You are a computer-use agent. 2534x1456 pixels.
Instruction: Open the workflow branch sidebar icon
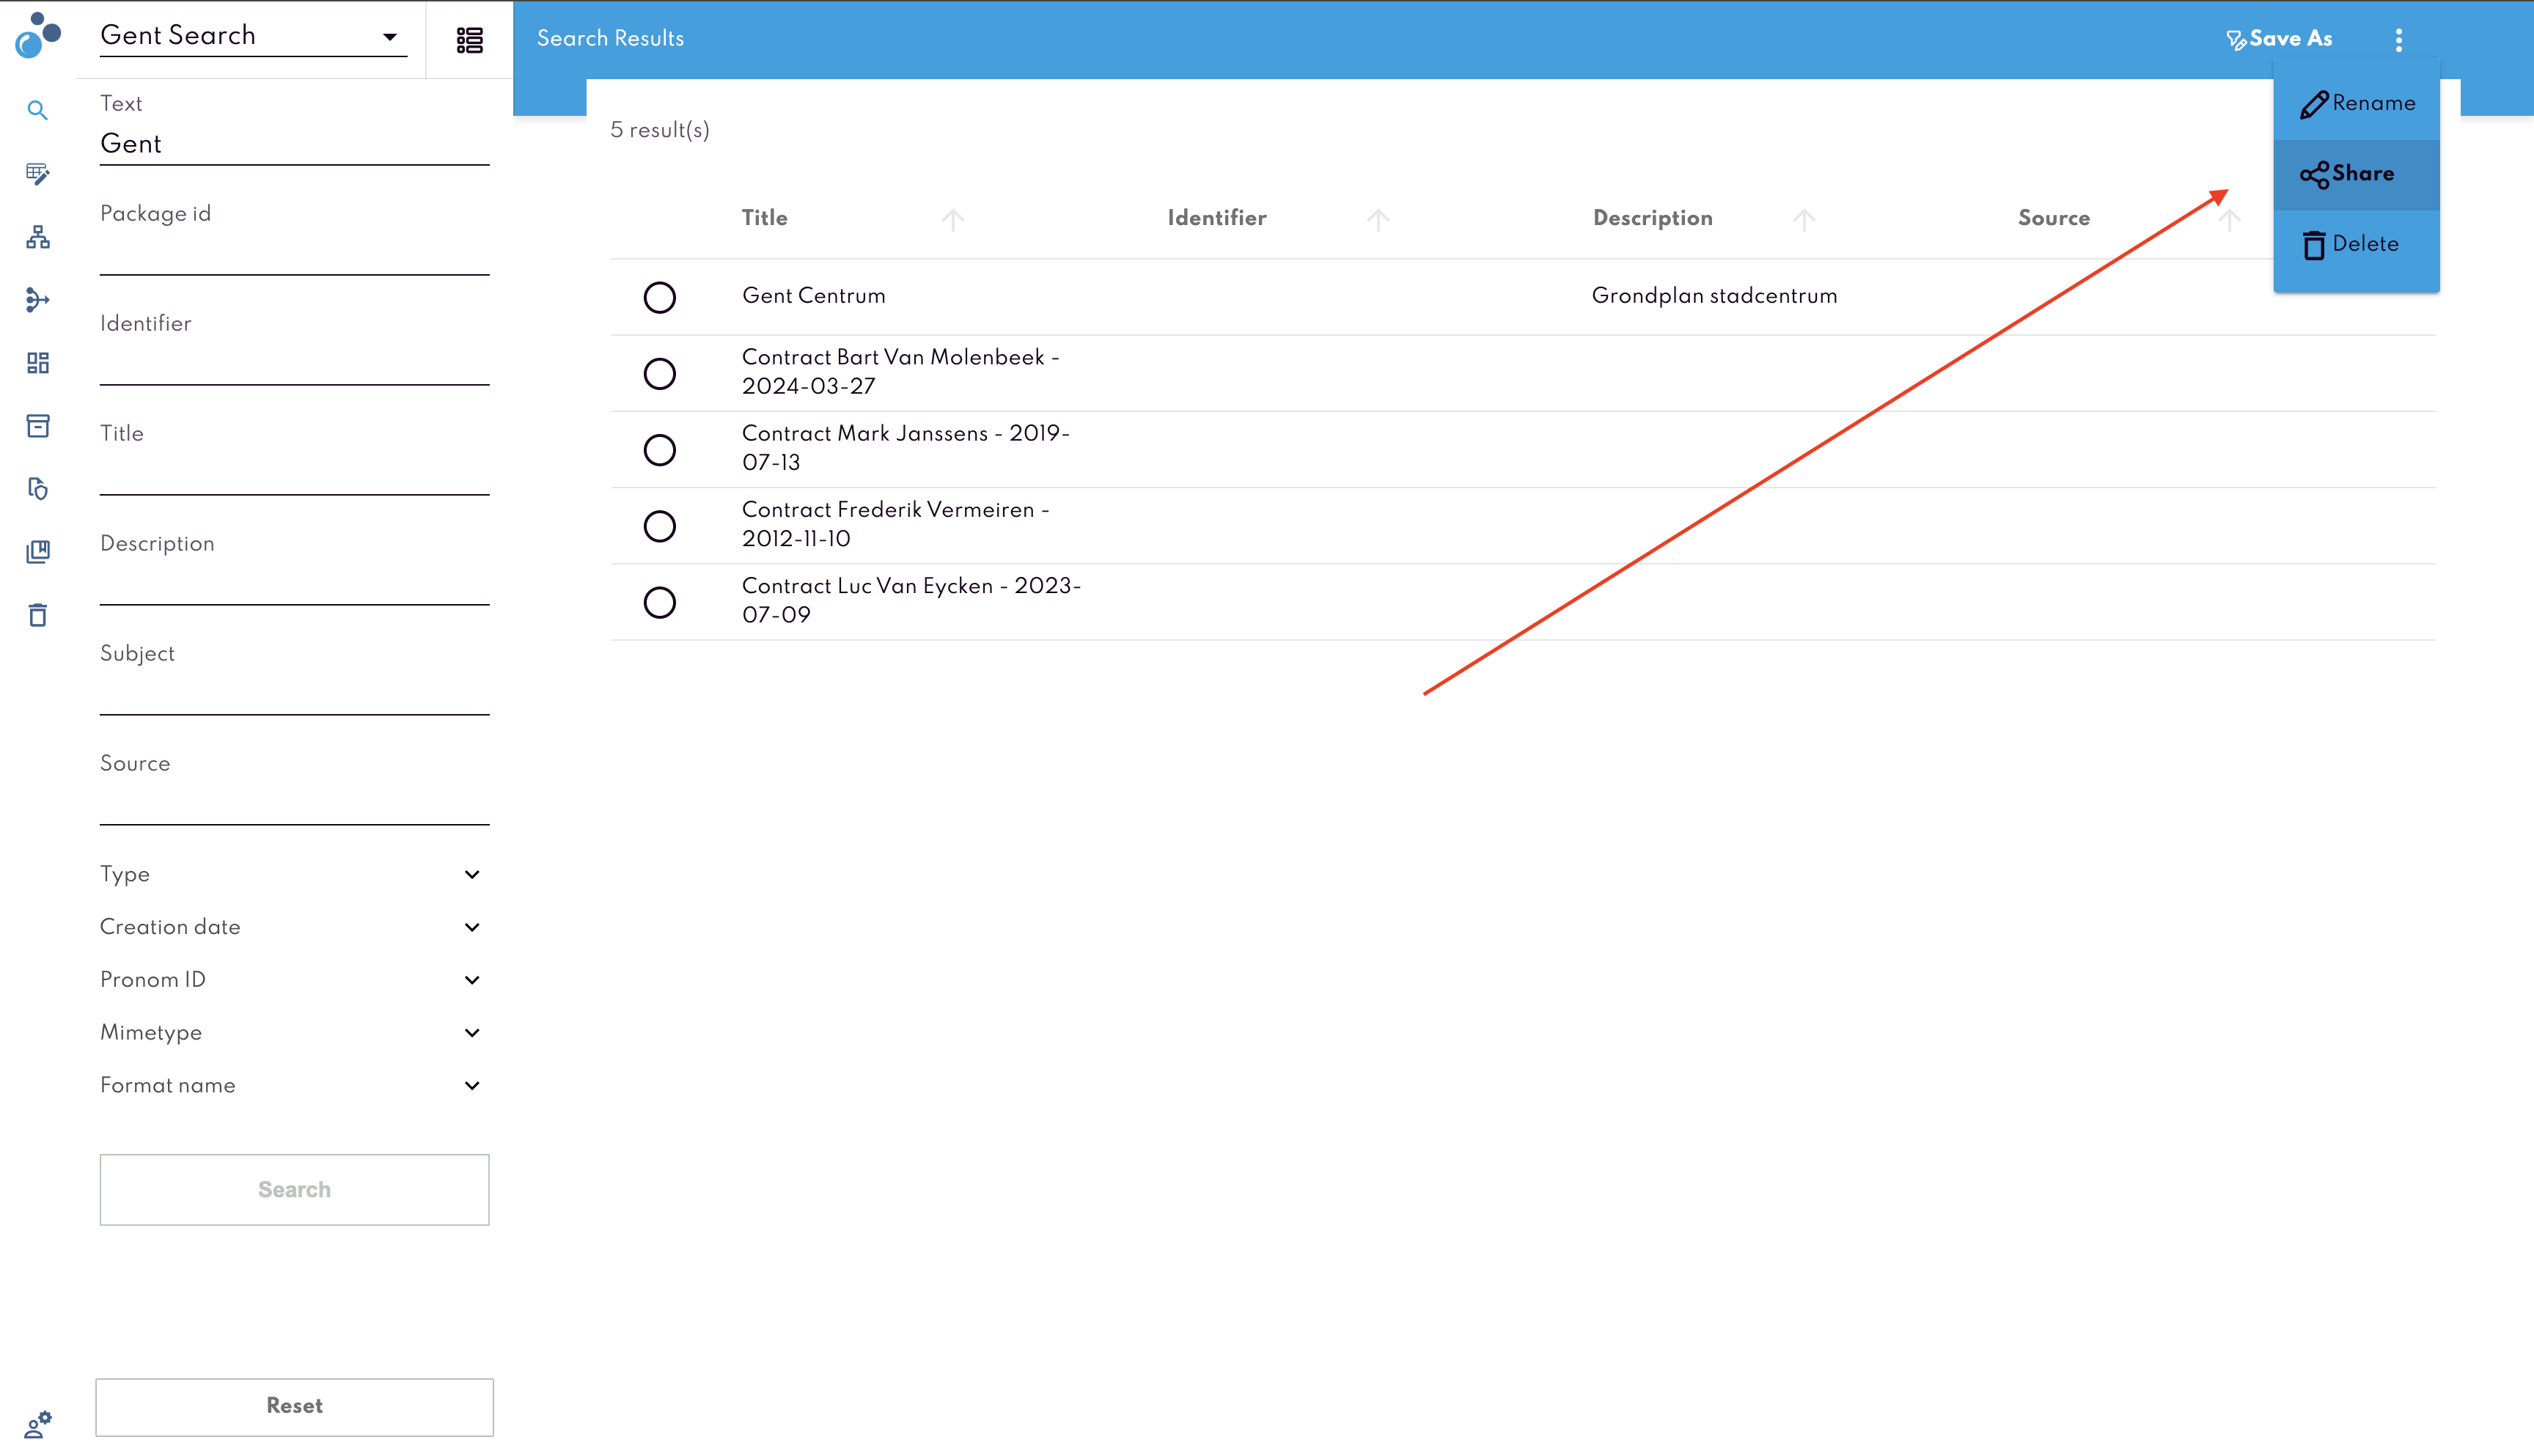37,300
